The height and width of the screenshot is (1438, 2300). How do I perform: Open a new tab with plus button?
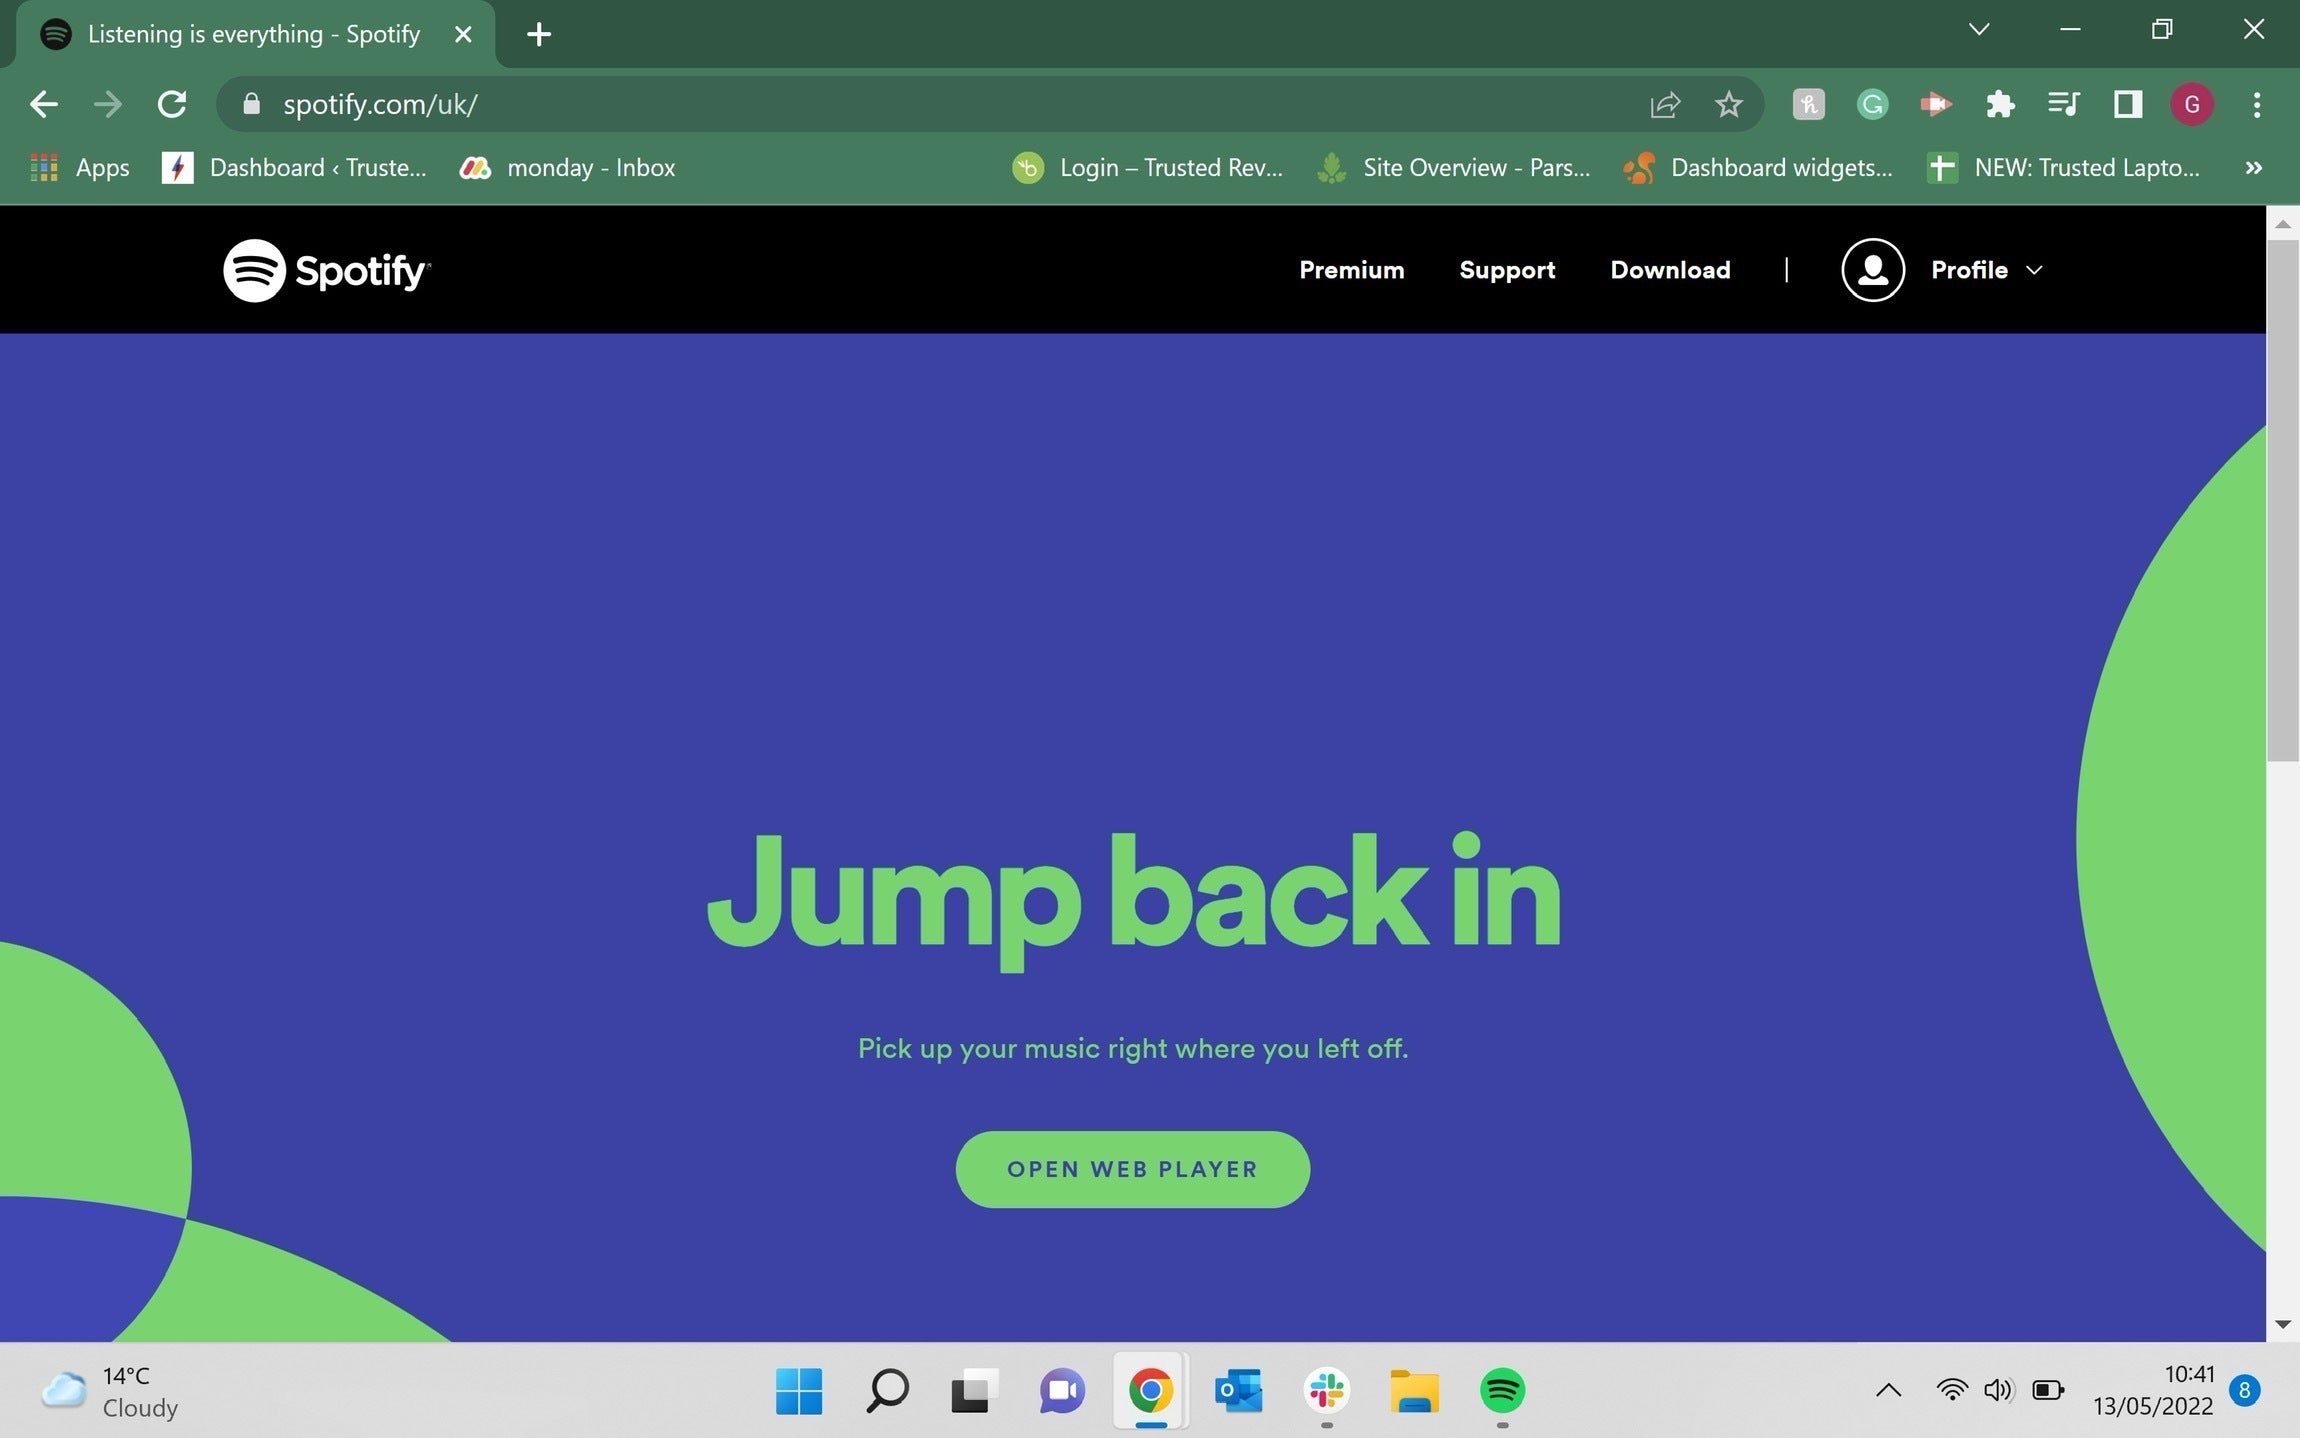[x=539, y=34]
